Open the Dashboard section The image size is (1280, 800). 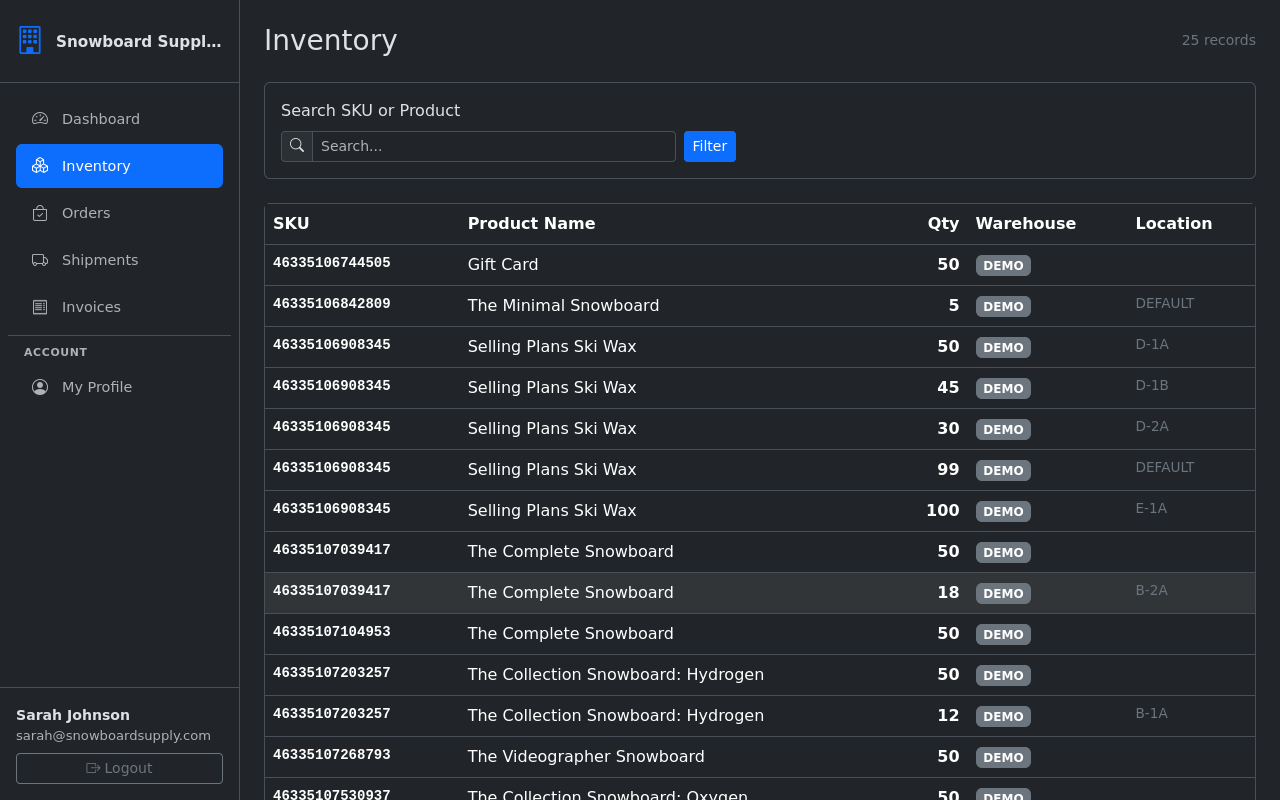[x=101, y=118]
